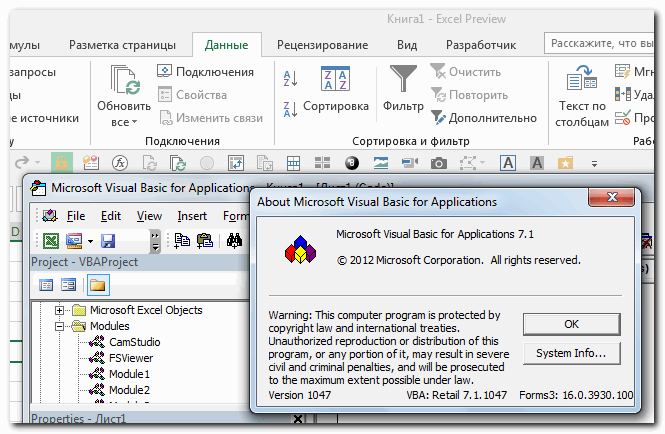Open Дополнительно advanced filter
Viewport: 665px width, 434px height.
[x=484, y=118]
